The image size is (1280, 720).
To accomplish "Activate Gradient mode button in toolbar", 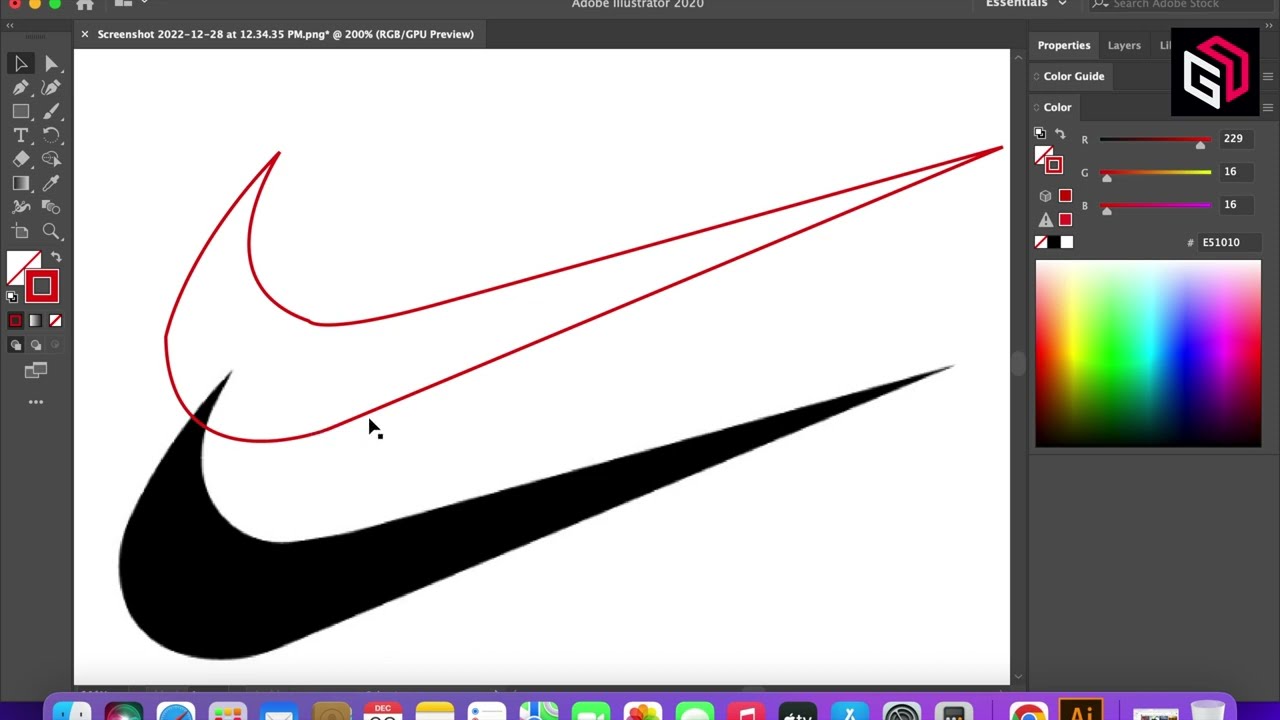I will 35,321.
